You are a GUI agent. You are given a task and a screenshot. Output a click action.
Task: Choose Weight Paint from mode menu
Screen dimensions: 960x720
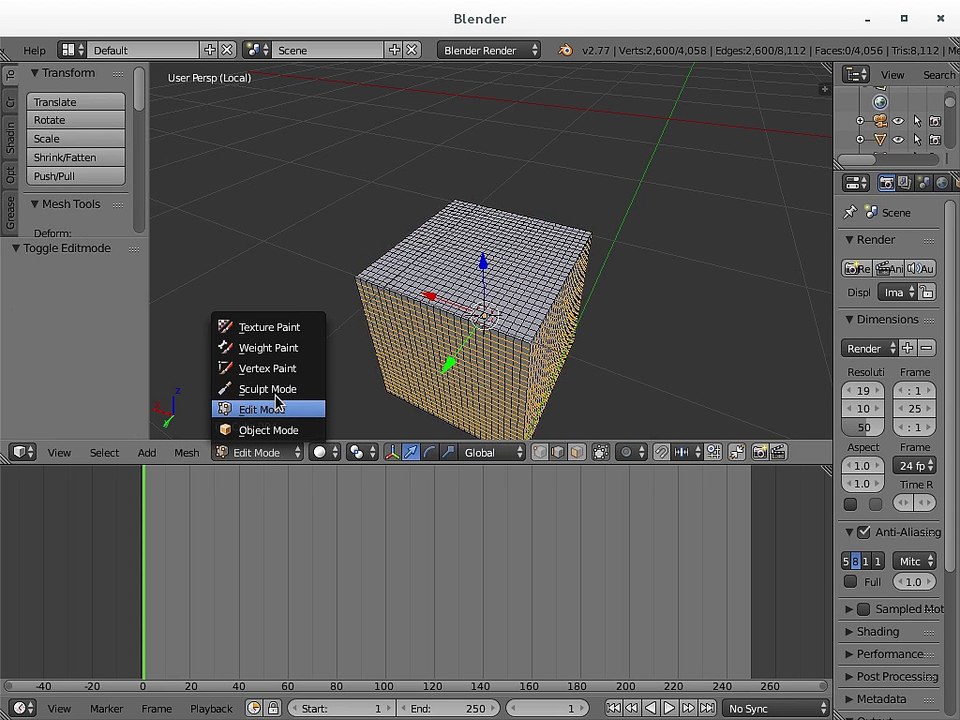(268, 348)
